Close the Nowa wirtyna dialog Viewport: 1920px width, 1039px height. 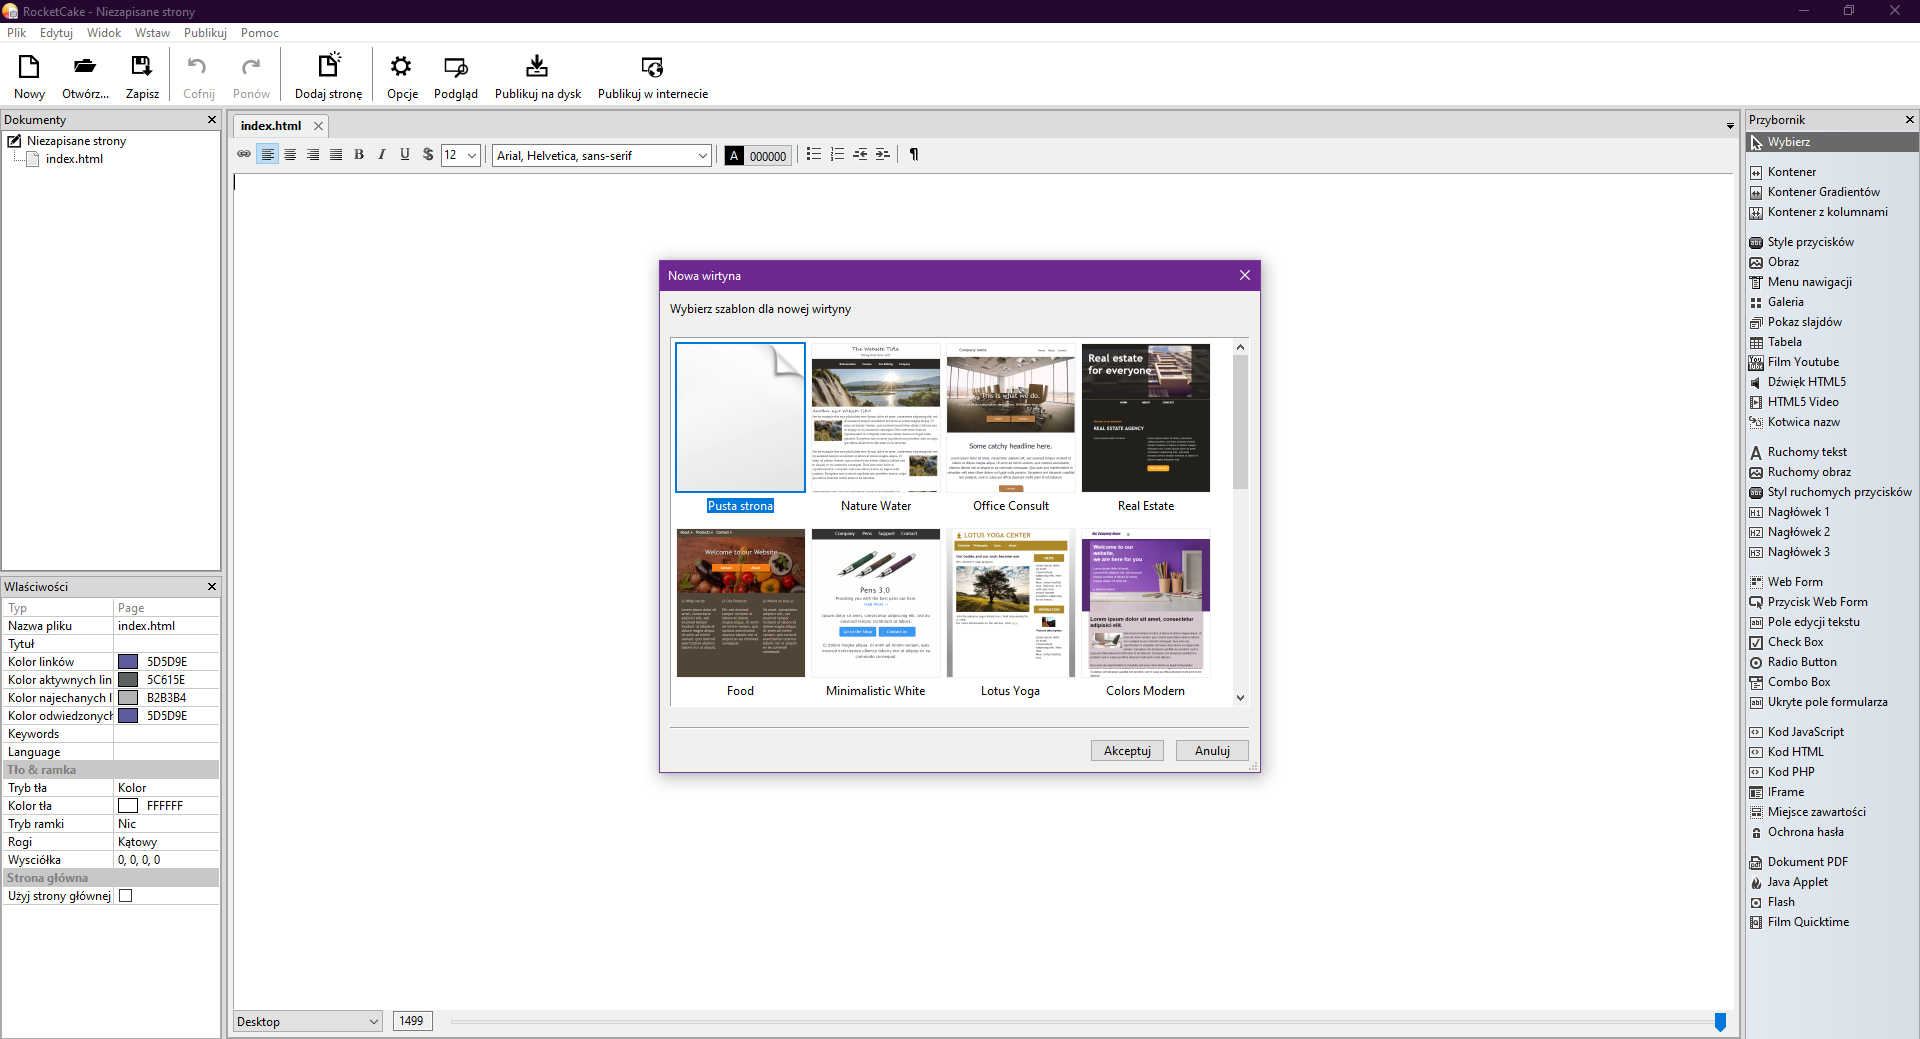(x=1245, y=275)
